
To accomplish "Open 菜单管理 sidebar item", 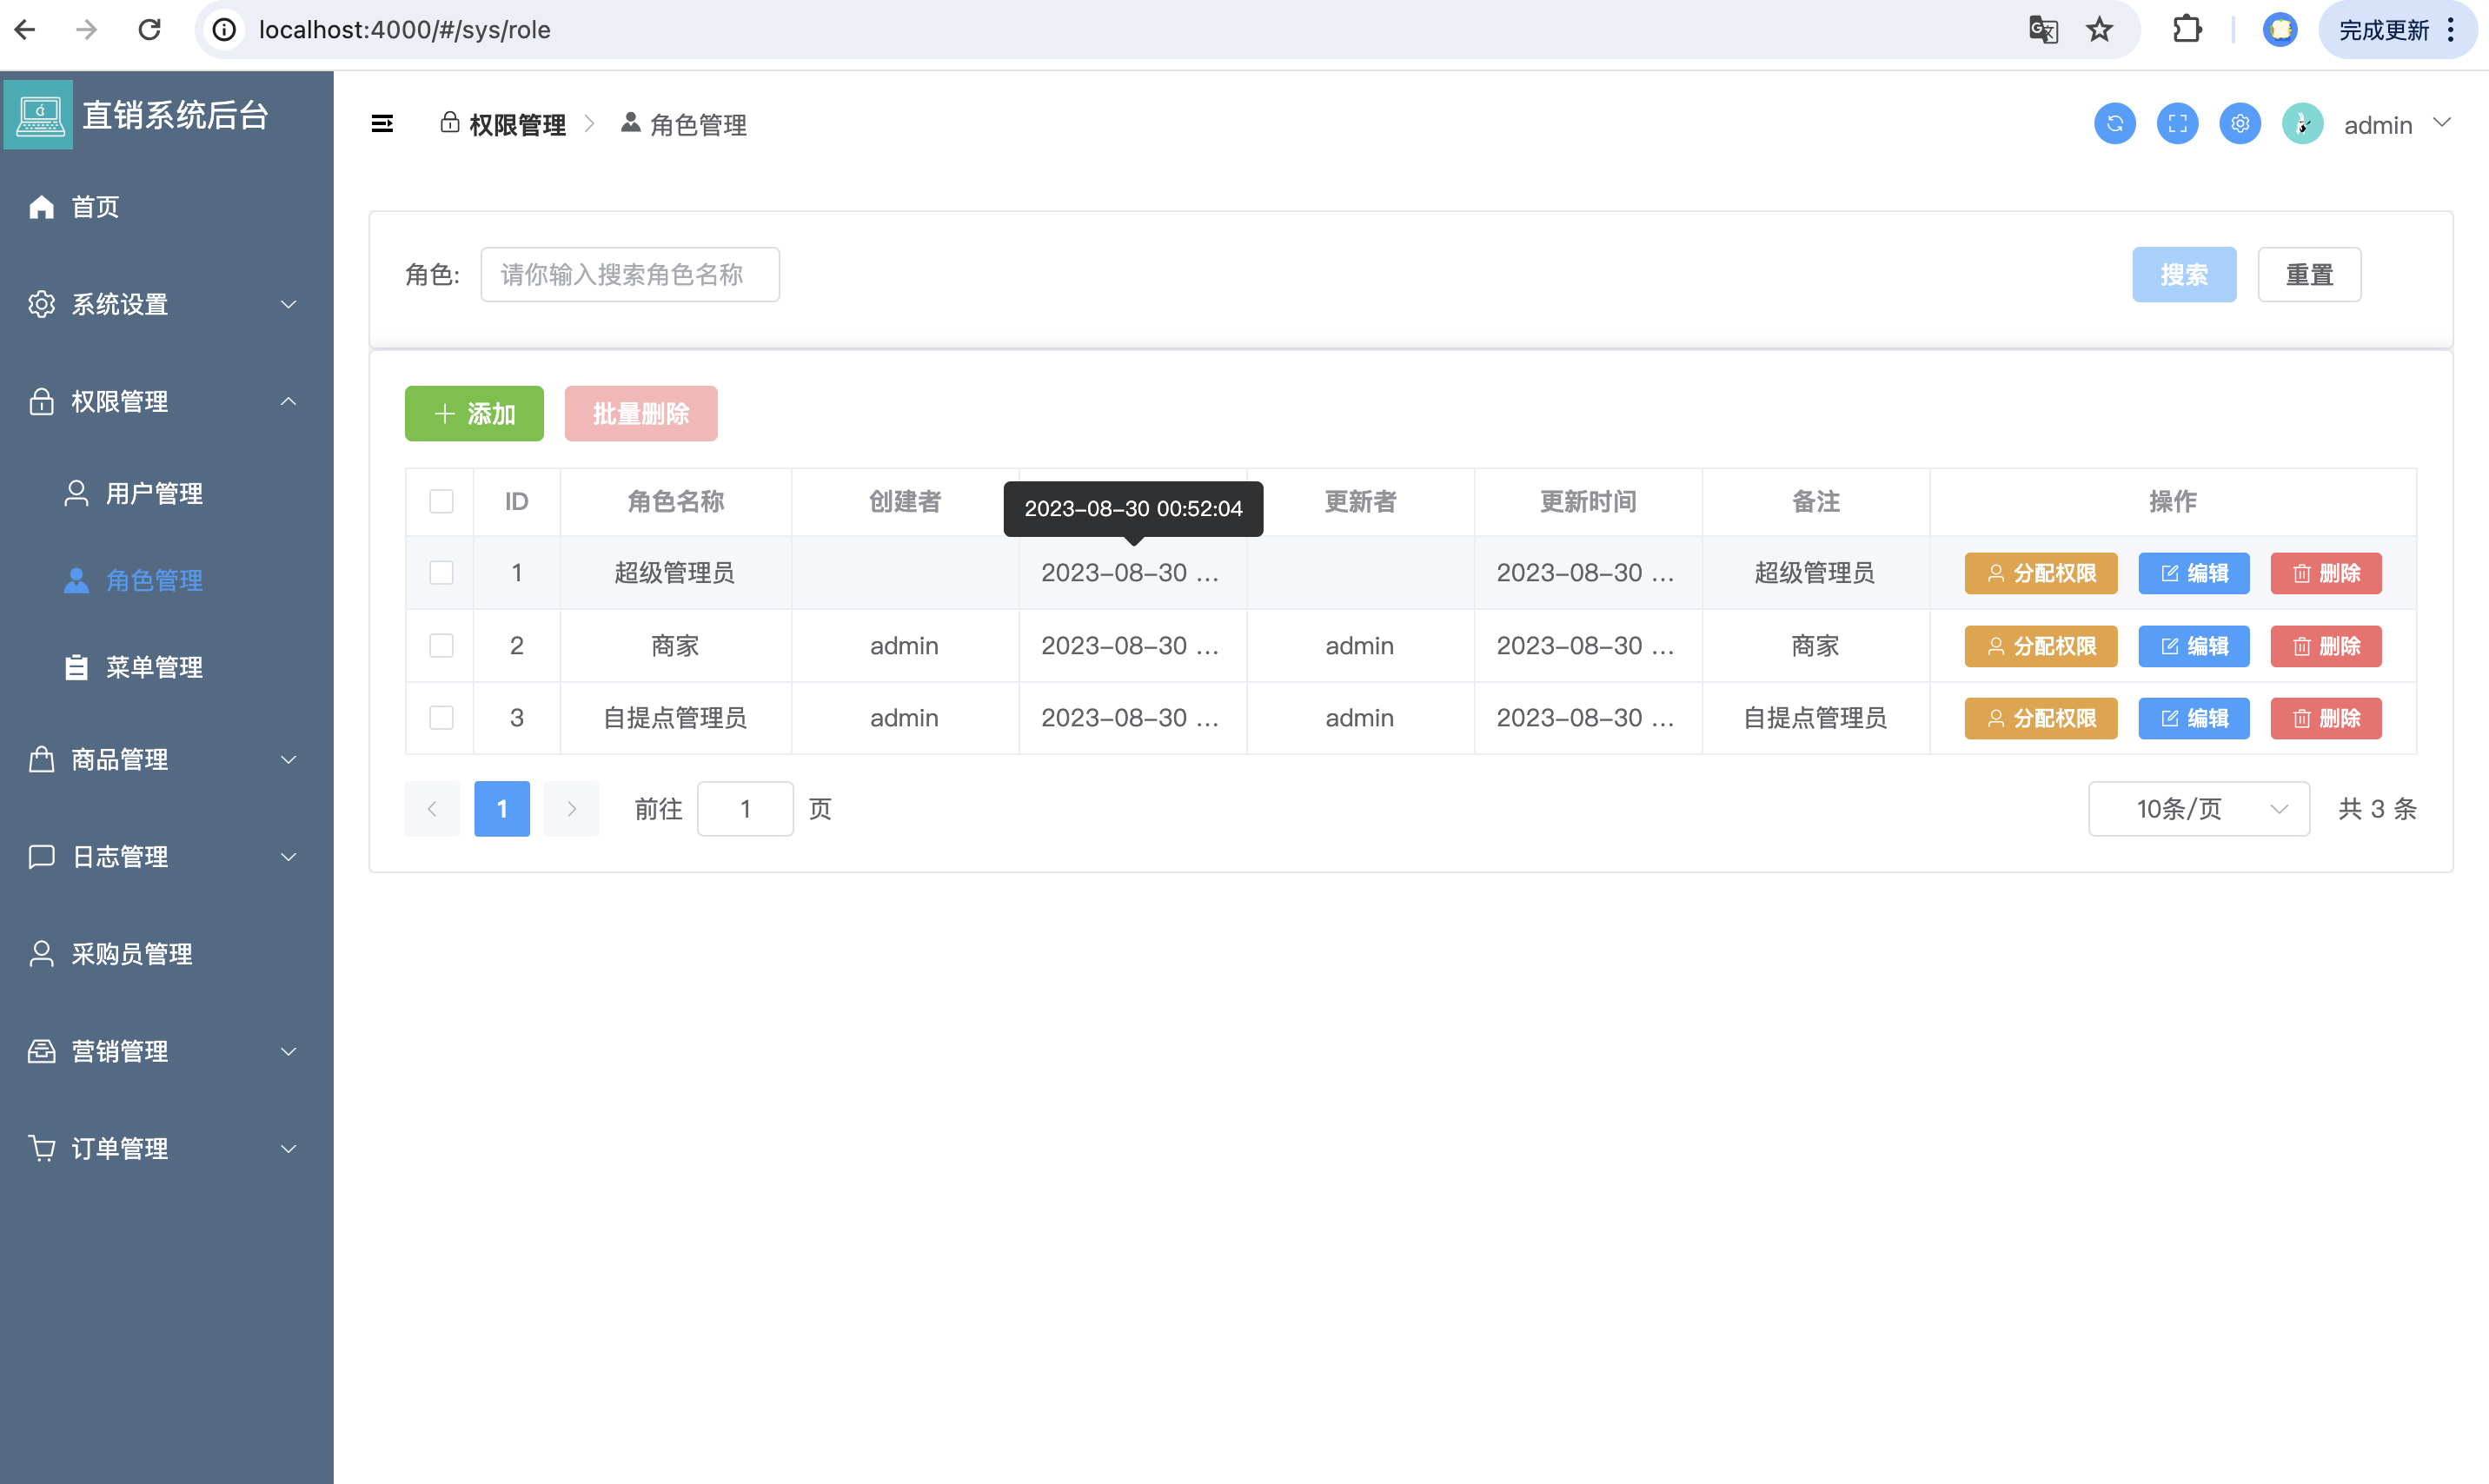I will tap(154, 667).
